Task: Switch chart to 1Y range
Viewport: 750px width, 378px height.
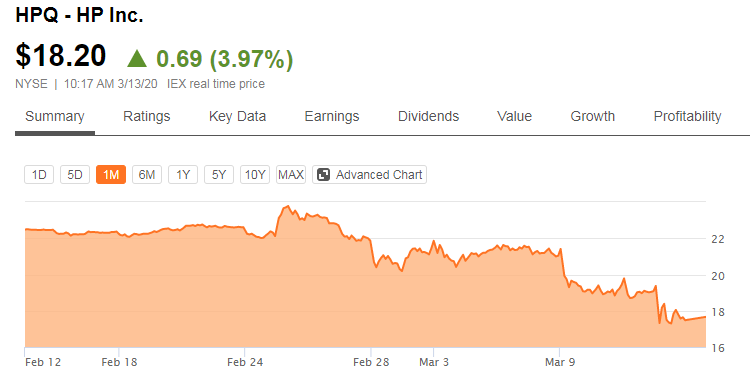Action: click(183, 175)
